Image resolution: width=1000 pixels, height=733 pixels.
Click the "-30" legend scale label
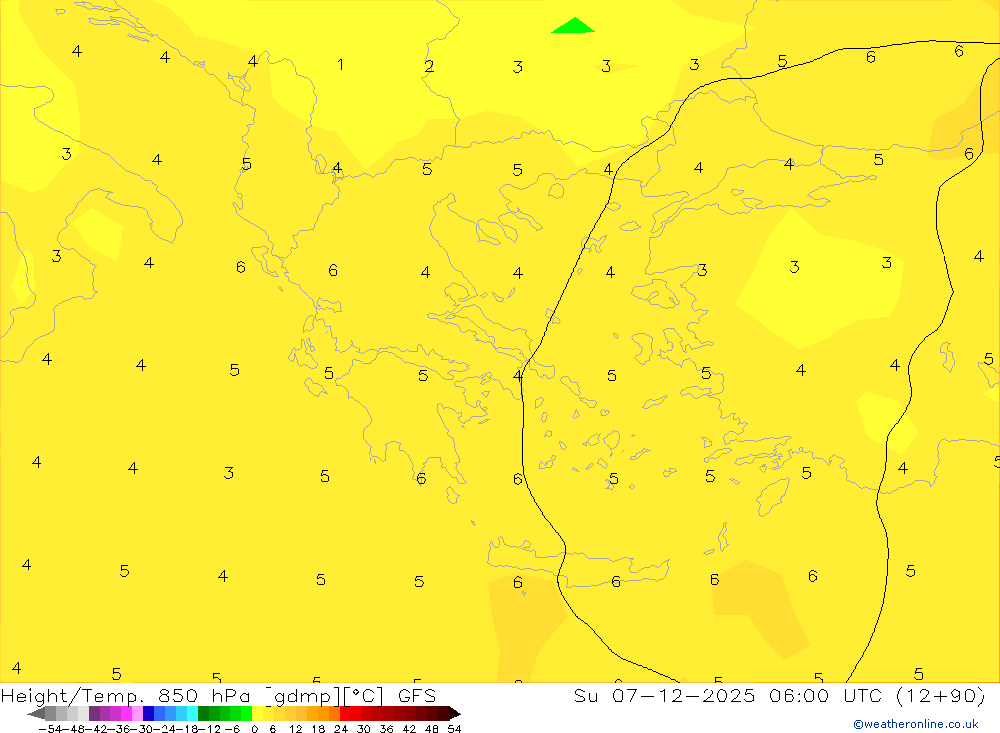click(x=142, y=729)
